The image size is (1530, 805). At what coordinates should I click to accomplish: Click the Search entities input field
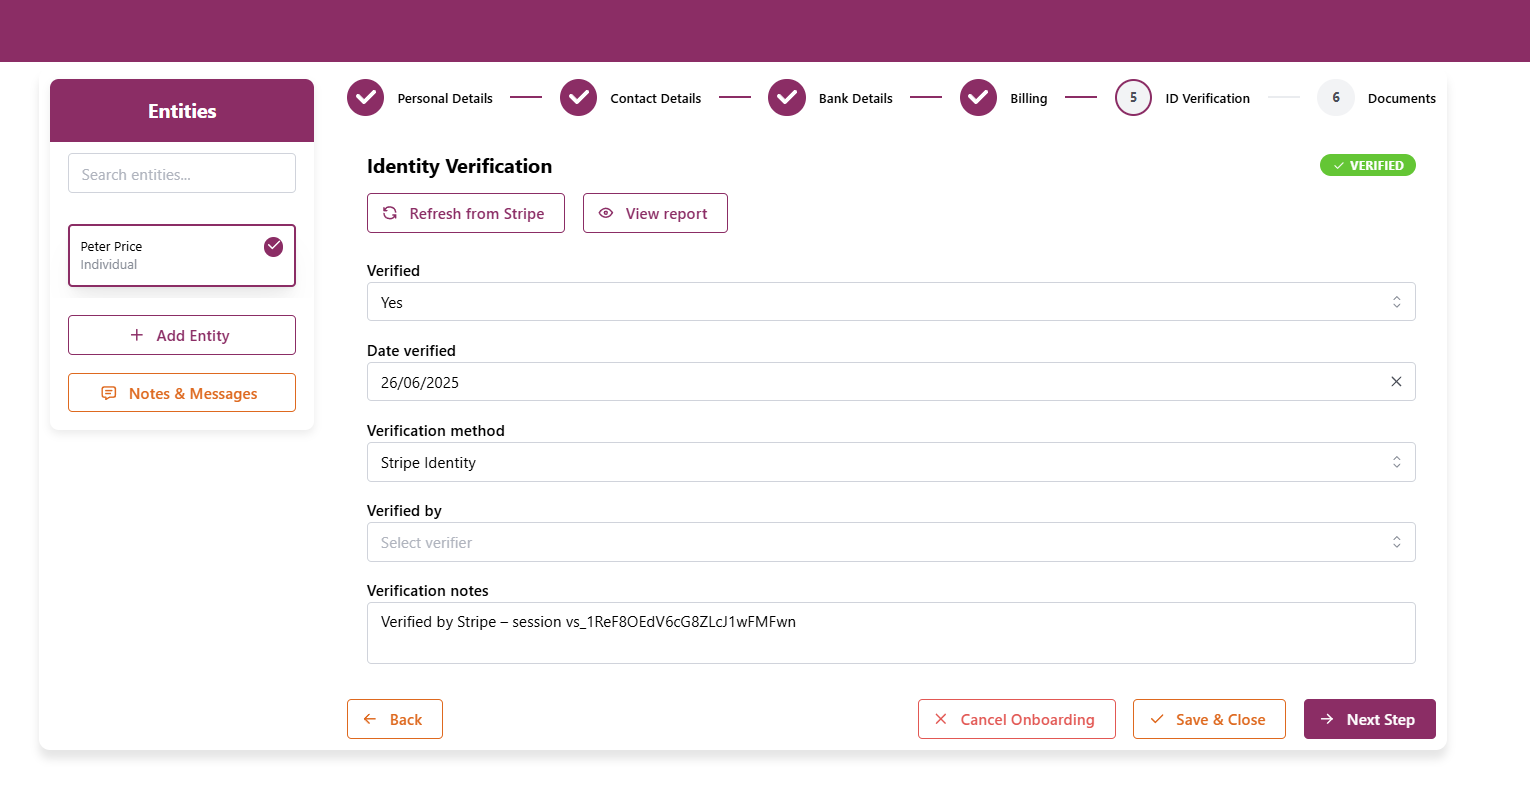click(x=182, y=174)
